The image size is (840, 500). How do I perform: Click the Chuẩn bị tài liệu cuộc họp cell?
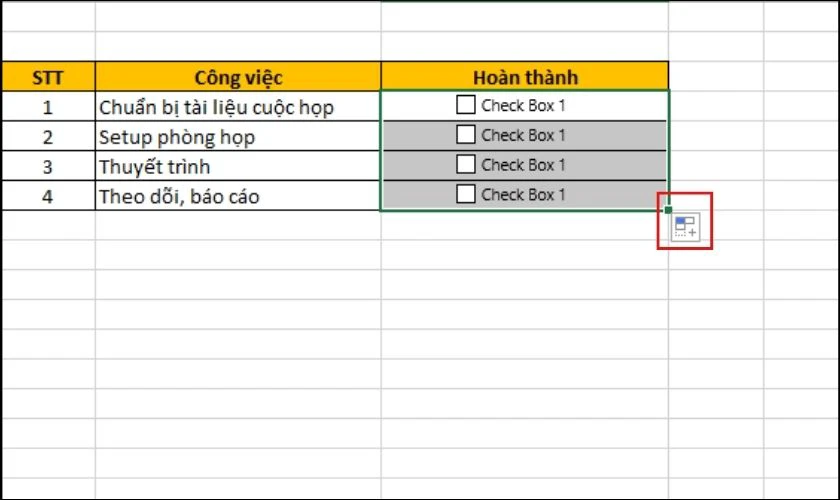(238, 107)
